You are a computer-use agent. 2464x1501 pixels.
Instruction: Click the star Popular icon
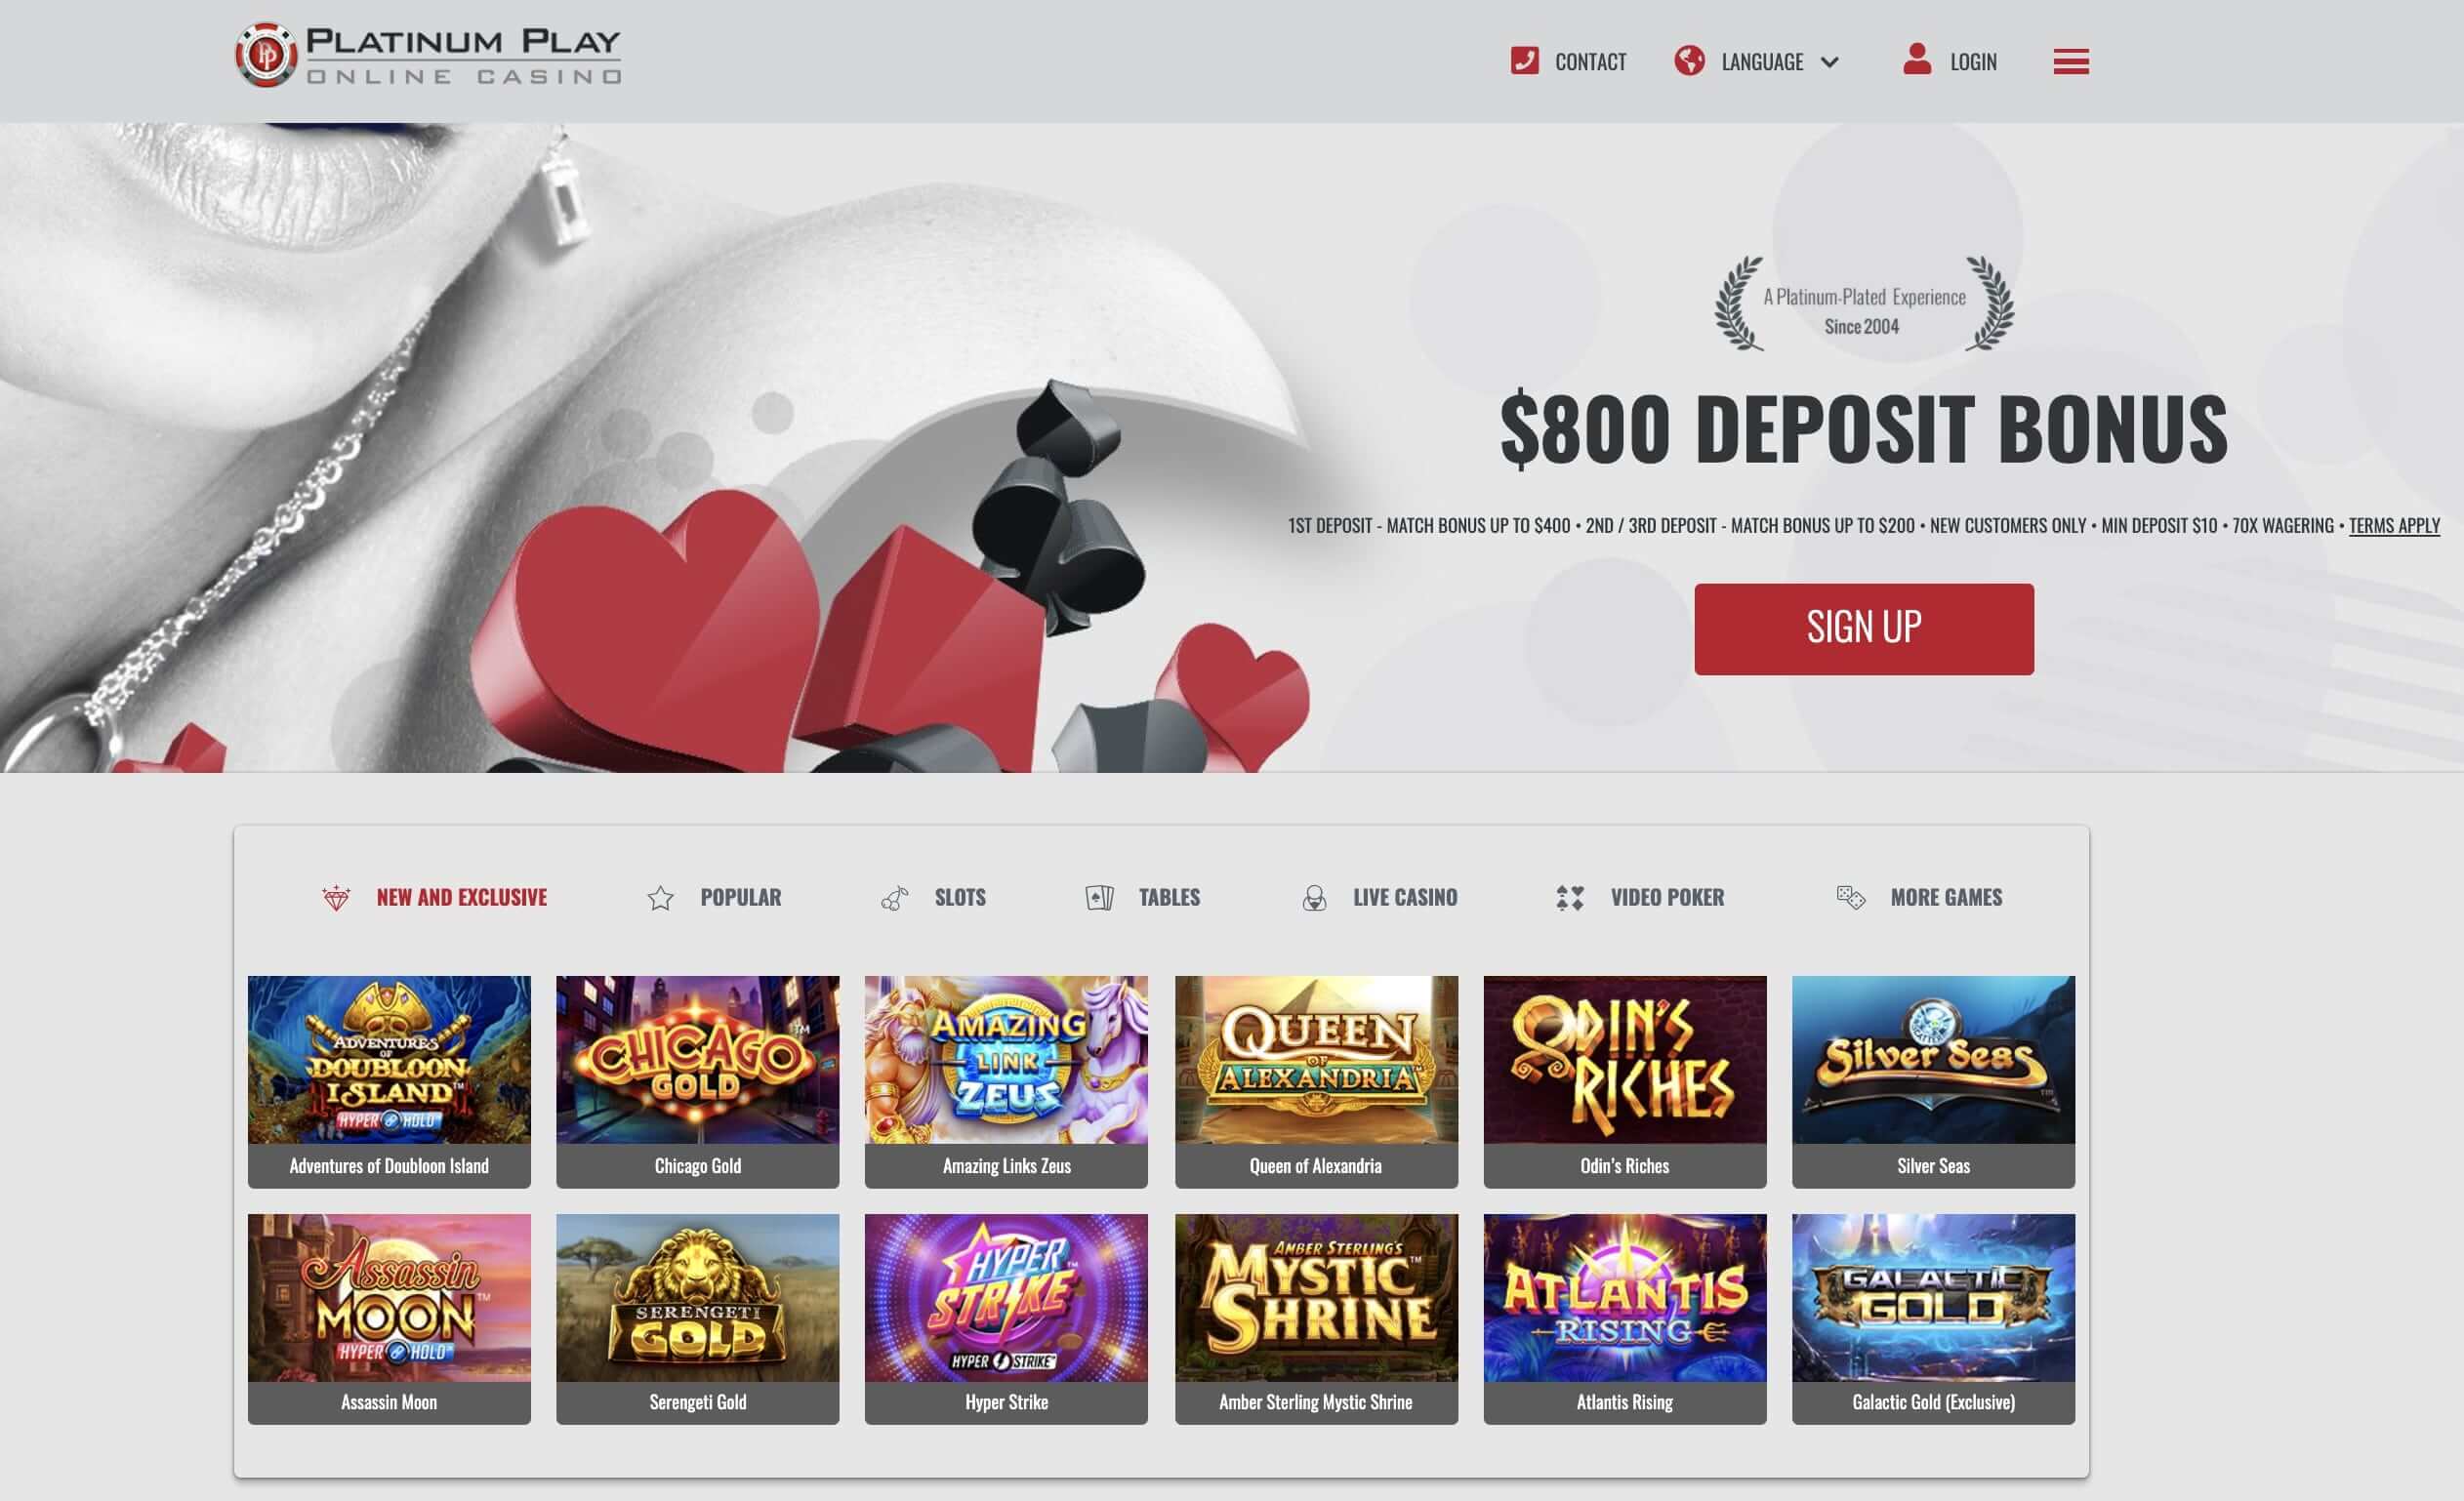[660, 898]
